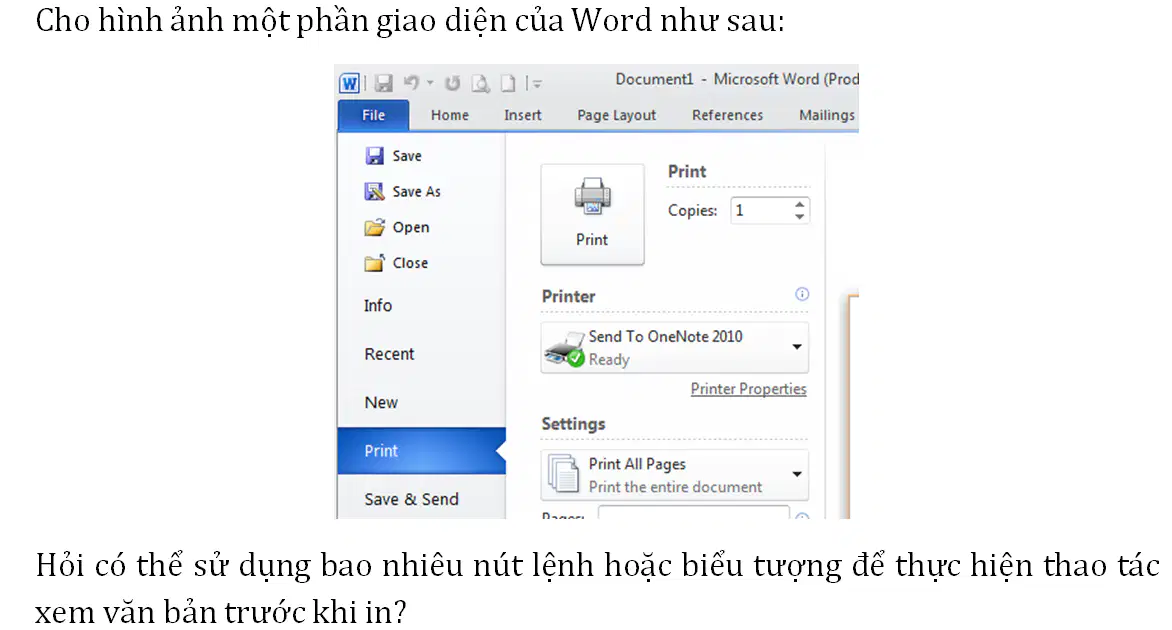Click the Open folder icon in the File menu
This screenshot has width=1172, height=630.
pyautogui.click(x=374, y=227)
